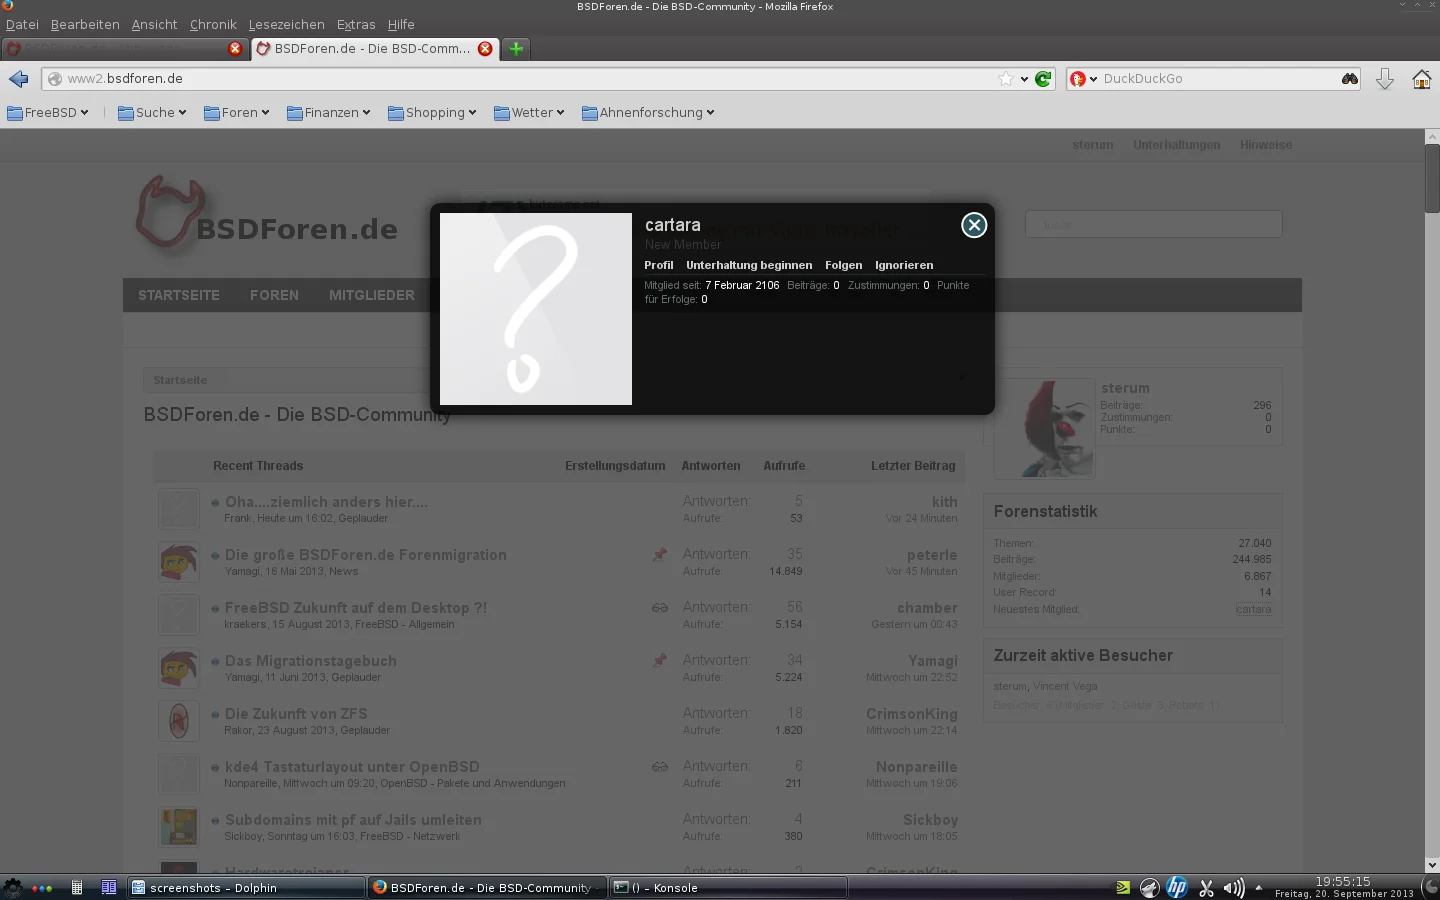Go back with the Firefox back arrow
Image resolution: width=1440 pixels, height=900 pixels.
pyautogui.click(x=18, y=79)
